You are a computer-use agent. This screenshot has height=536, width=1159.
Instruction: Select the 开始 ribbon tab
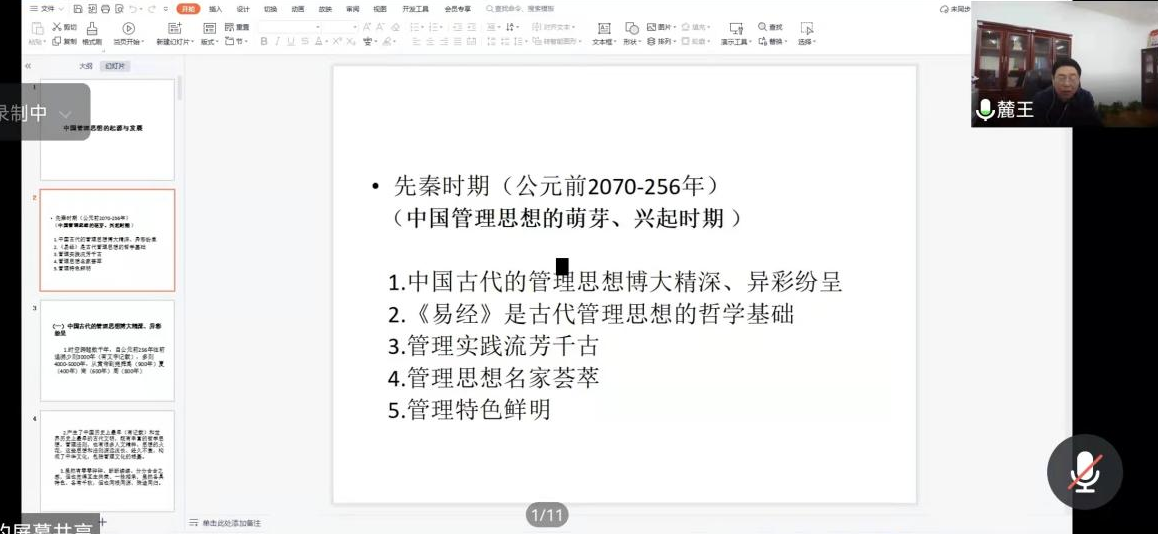[188, 9]
